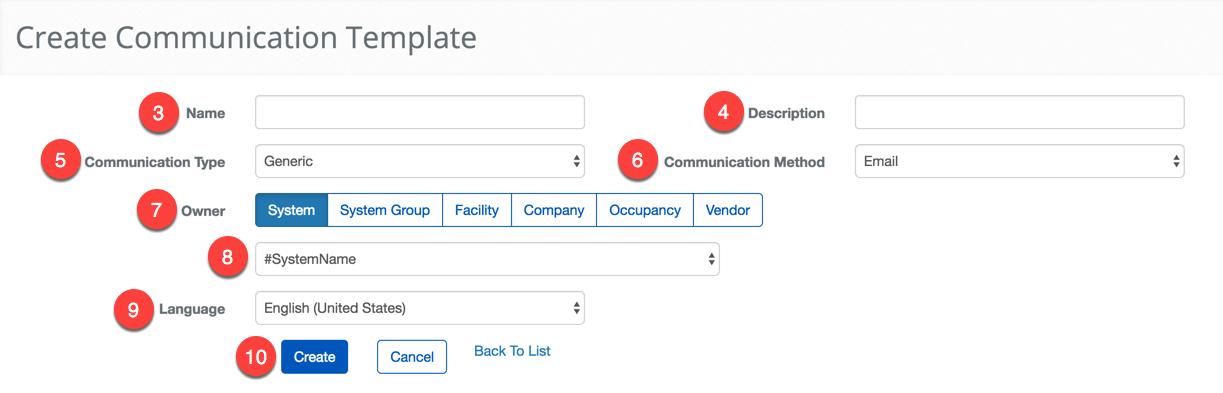Click the red number 3 annotation badge
The image size is (1223, 393).
(x=158, y=113)
